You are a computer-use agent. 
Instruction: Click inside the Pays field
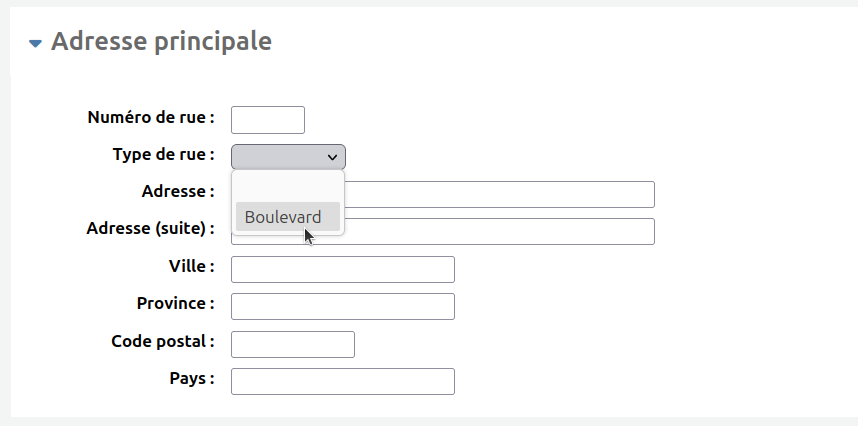click(x=343, y=381)
